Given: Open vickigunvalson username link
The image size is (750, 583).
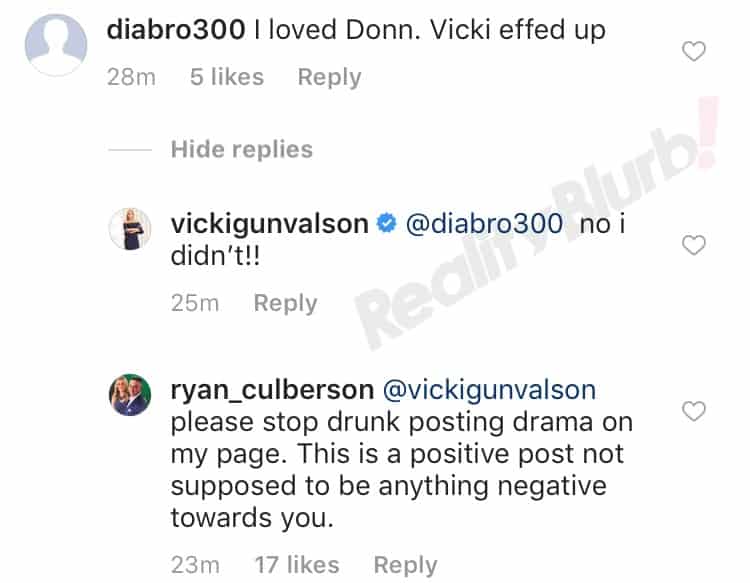Looking at the screenshot, I should tap(270, 224).
